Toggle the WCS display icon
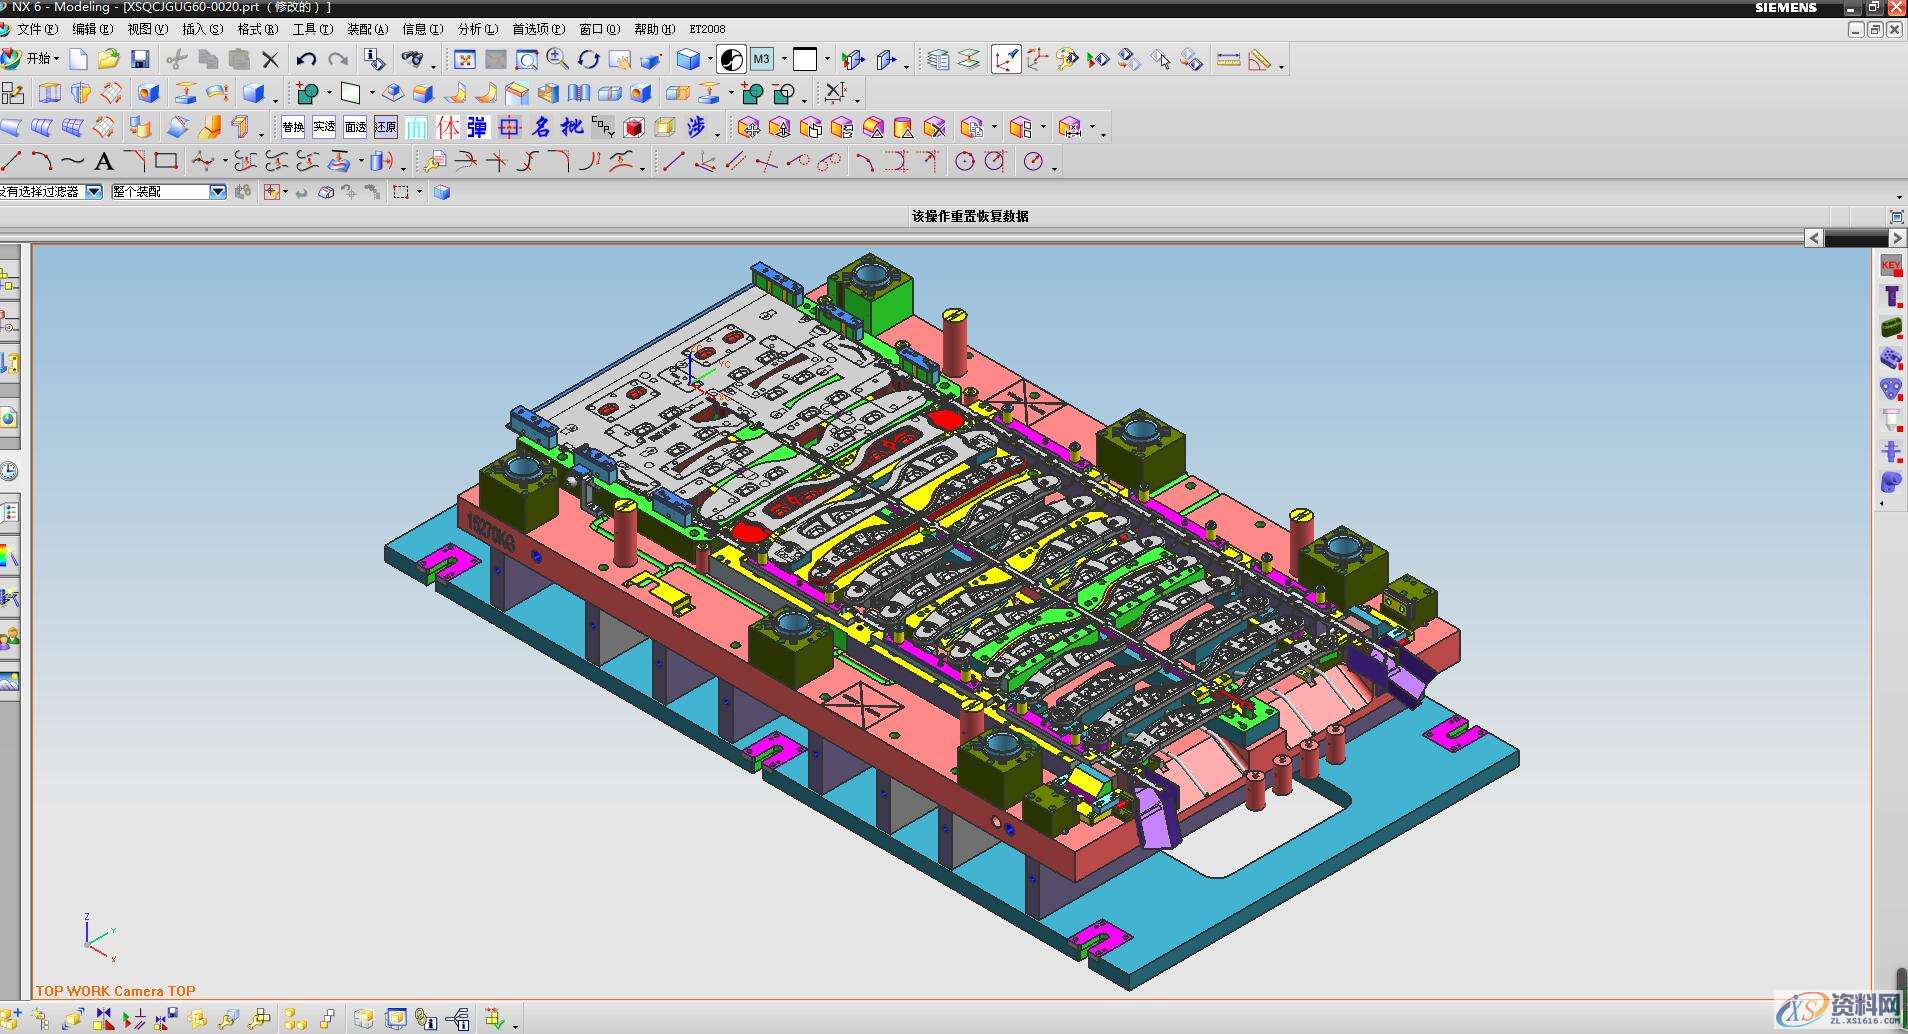The image size is (1908, 1034). tap(1005, 60)
